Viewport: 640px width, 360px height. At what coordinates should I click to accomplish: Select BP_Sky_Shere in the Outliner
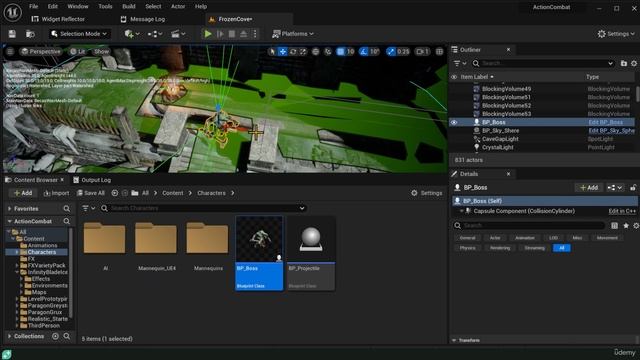[x=500, y=131]
